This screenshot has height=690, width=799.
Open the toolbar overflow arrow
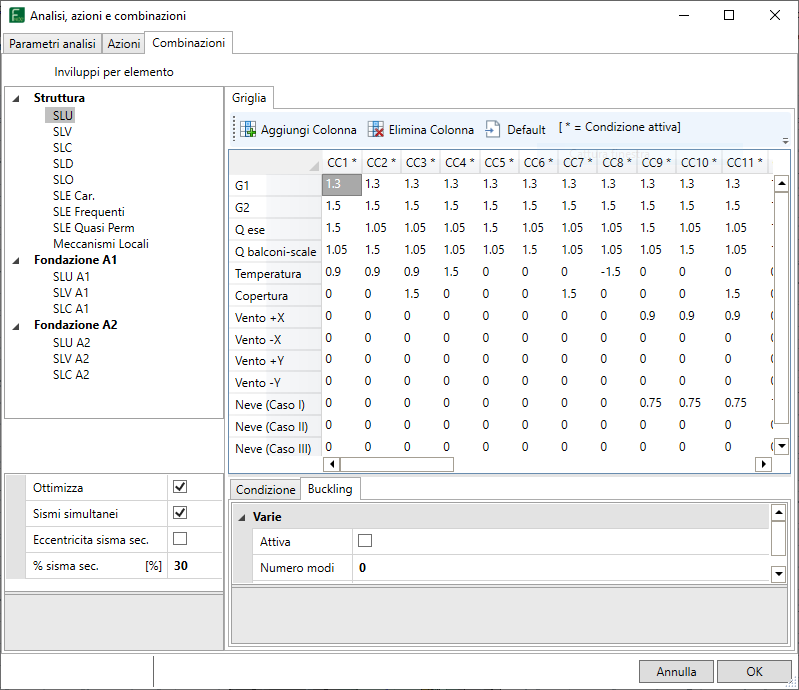click(785, 141)
